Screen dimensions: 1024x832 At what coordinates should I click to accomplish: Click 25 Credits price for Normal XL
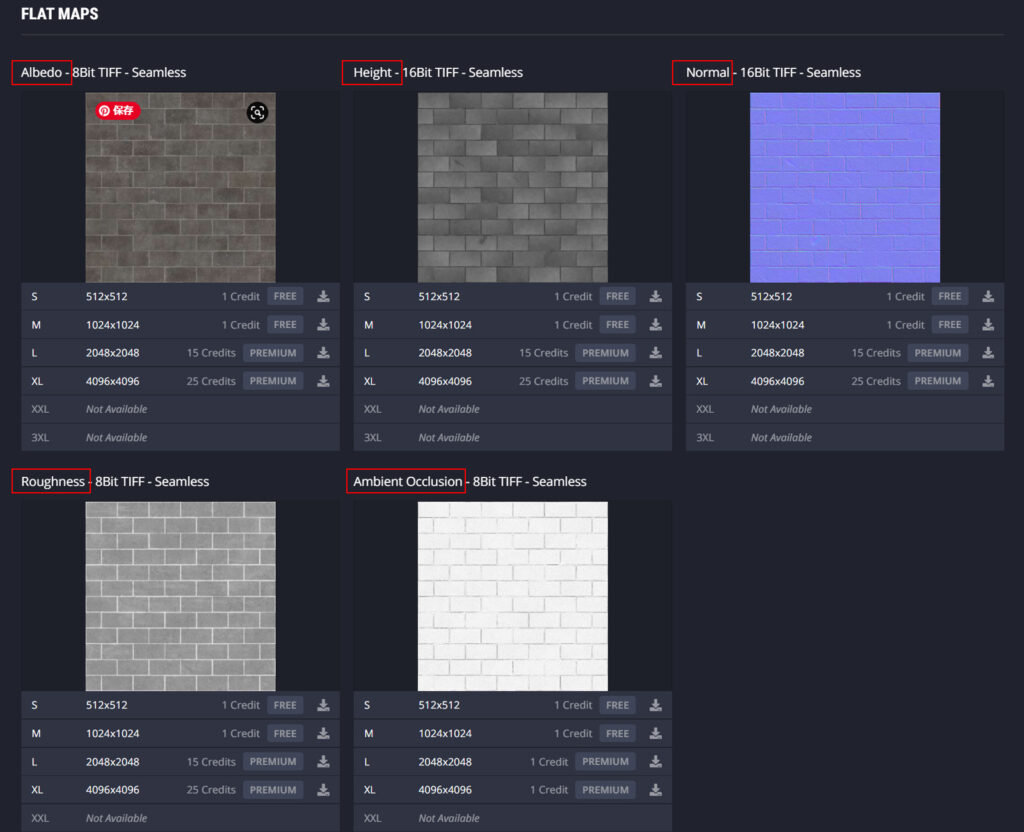[876, 381]
